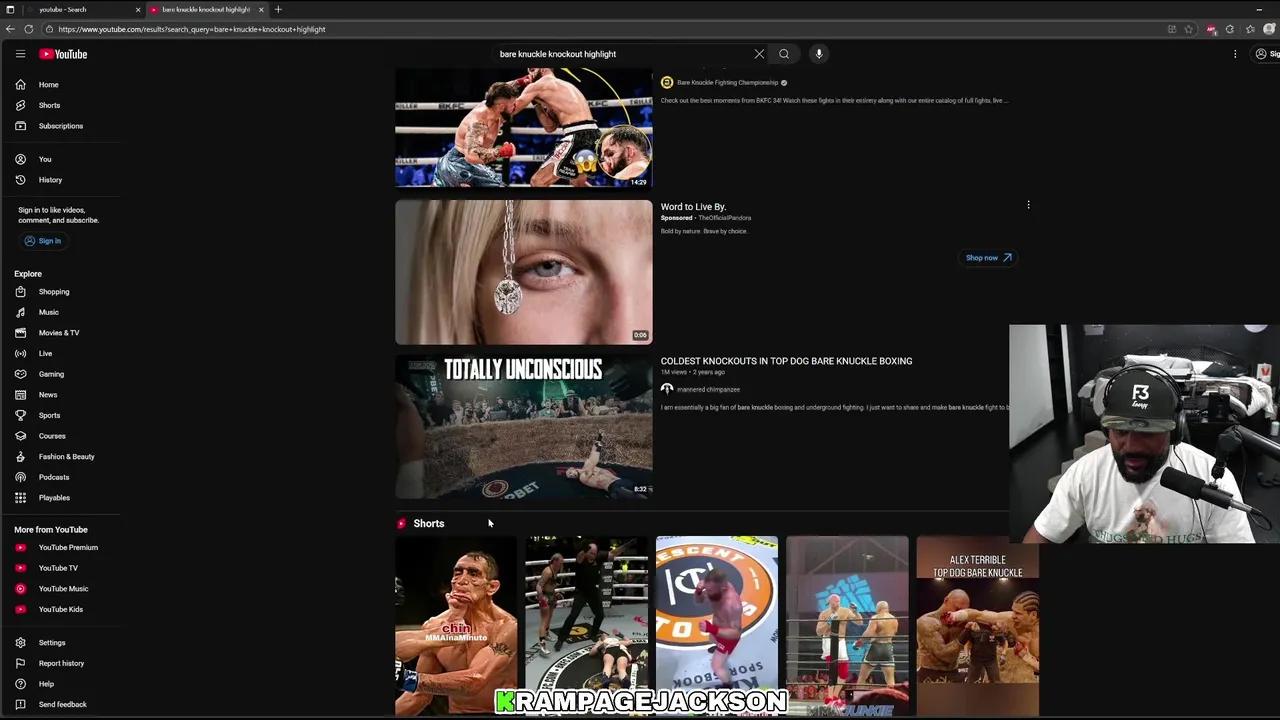Open the COLDEST KNOCKOUTS video title
The image size is (1280, 720).
point(786,361)
